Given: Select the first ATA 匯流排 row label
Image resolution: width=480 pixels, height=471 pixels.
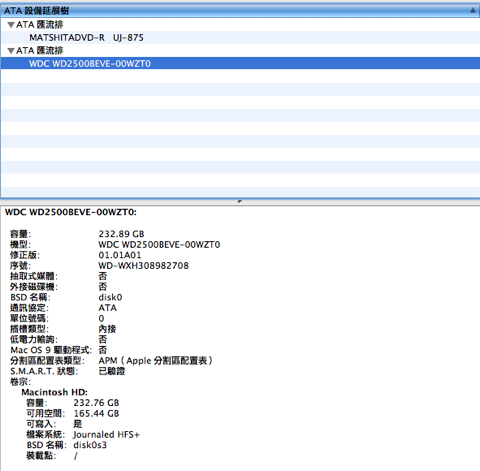Looking at the screenshot, I should tap(40, 25).
